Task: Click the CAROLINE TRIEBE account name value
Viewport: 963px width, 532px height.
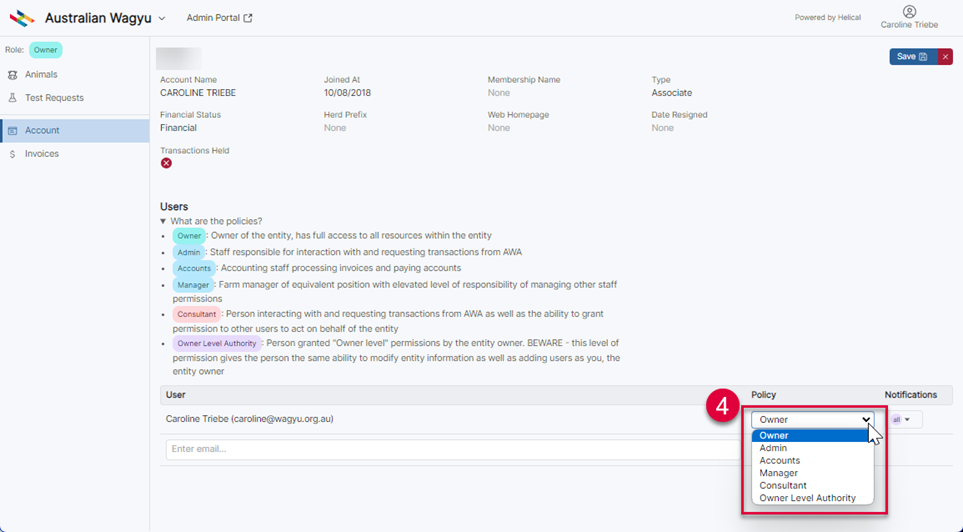Action: 198,93
